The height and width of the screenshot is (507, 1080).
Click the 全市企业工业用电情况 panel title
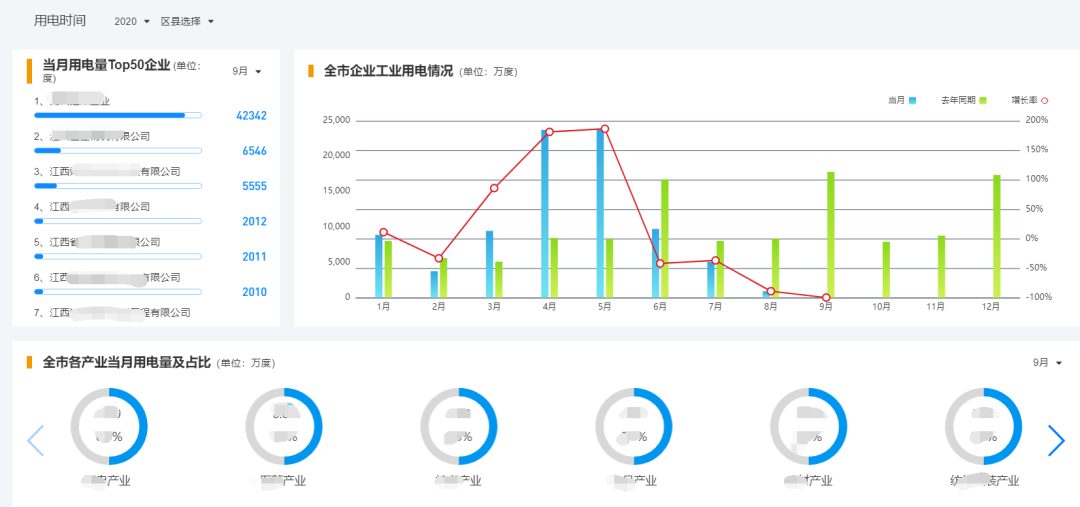pyautogui.click(x=388, y=71)
